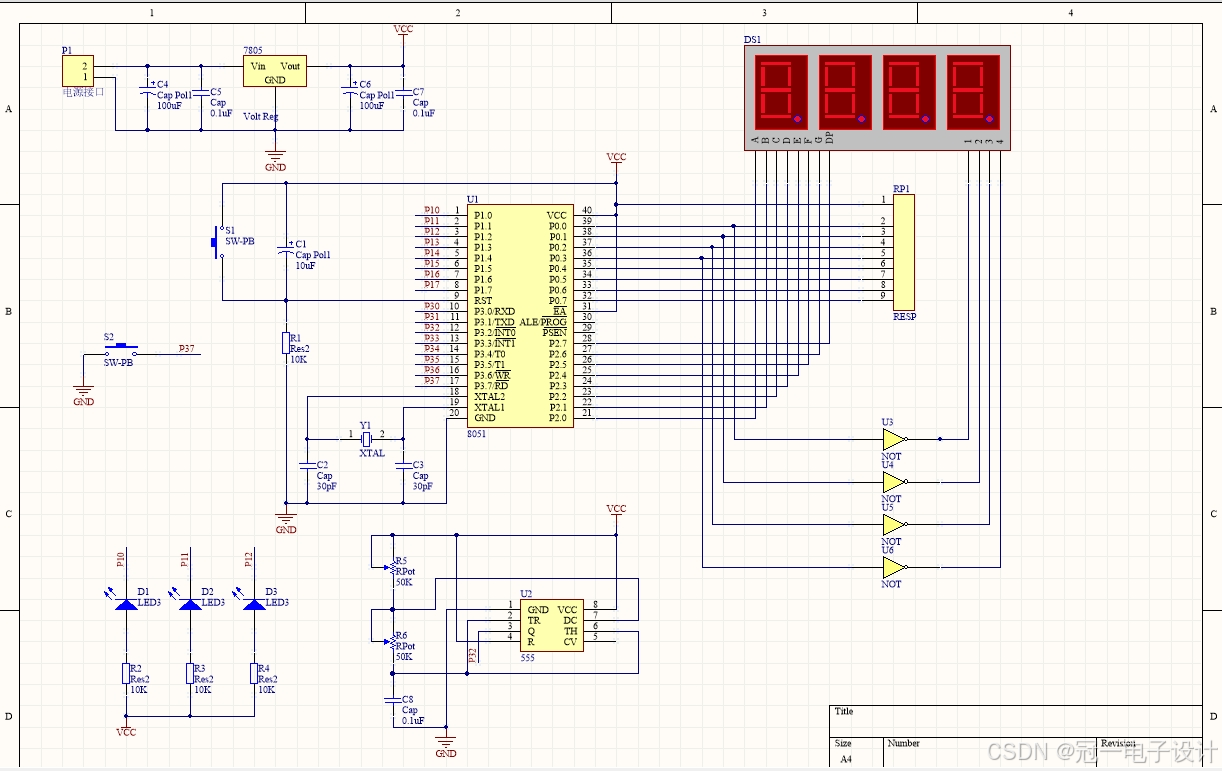Image resolution: width=1222 pixels, height=771 pixels.
Task: Click the S1 SW-PB reset switch symbol
Action: (217, 242)
